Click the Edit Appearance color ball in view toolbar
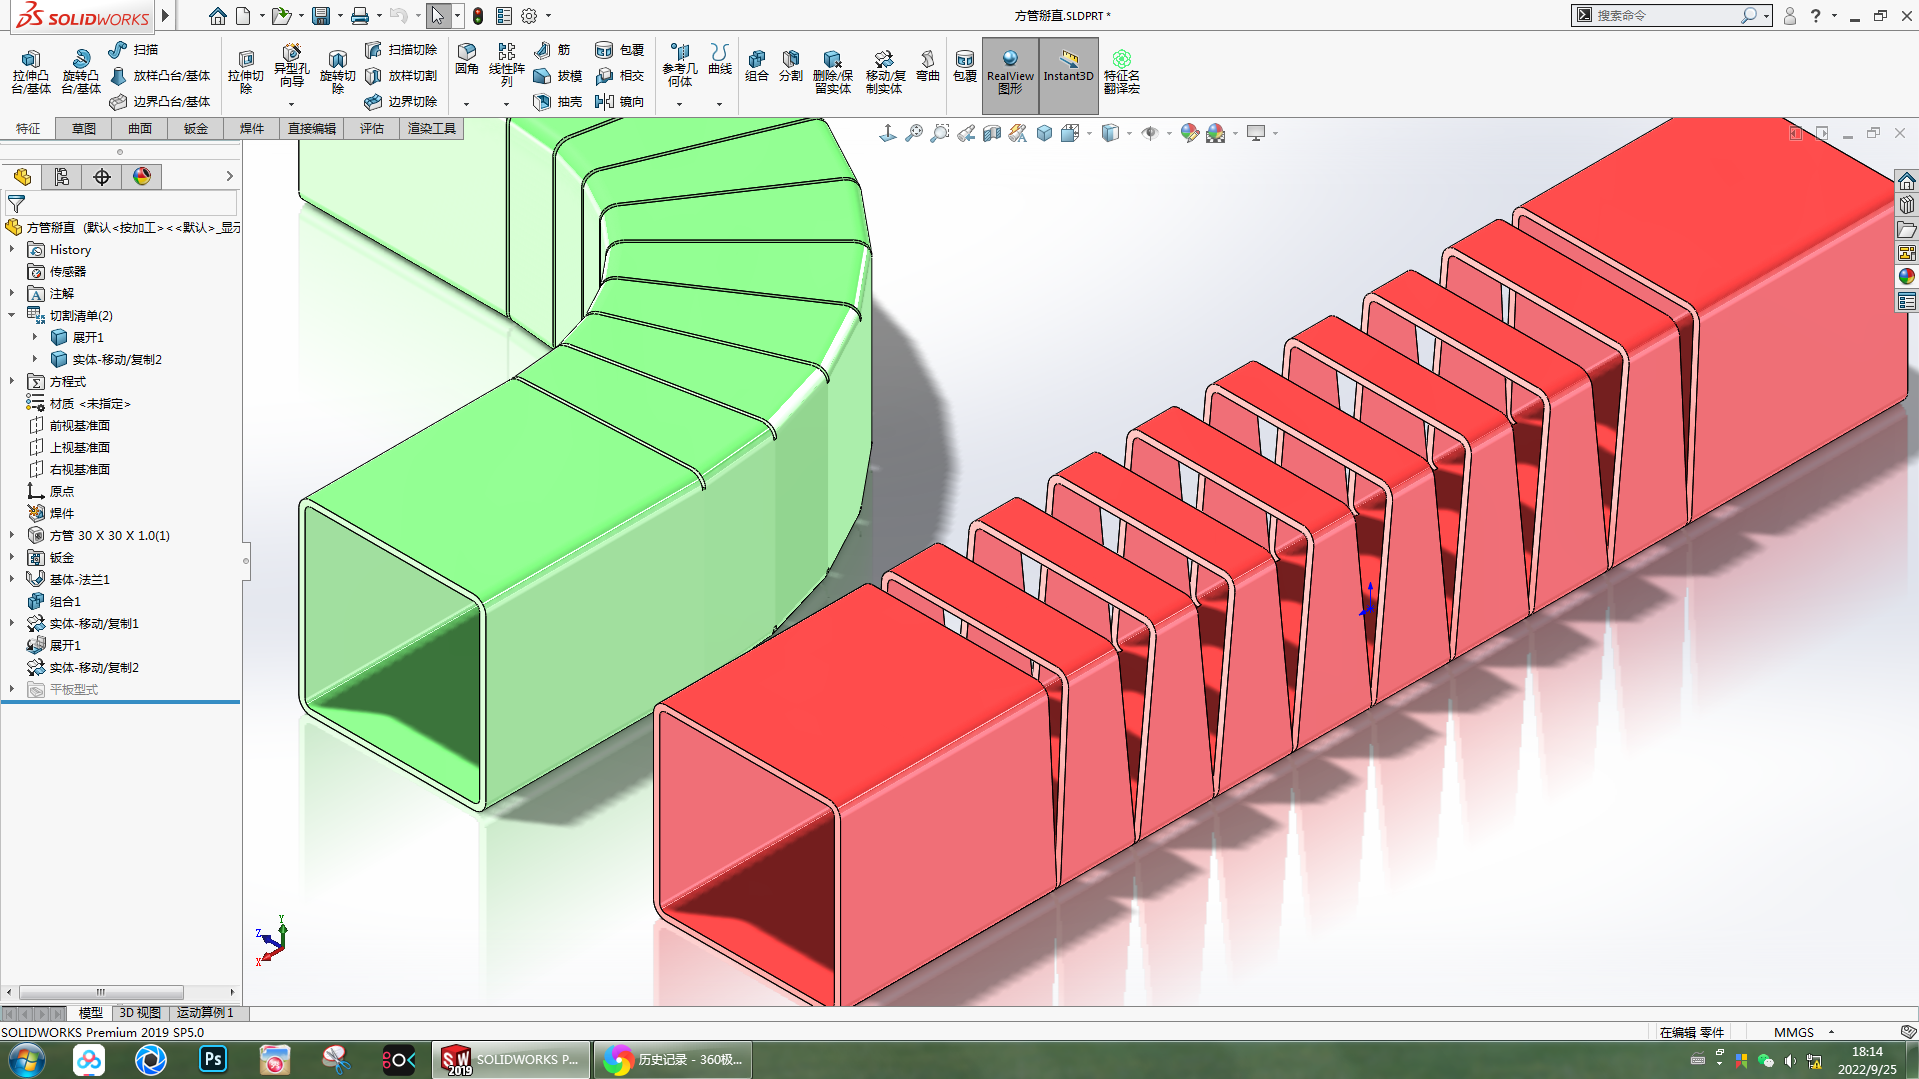The height and width of the screenshot is (1079, 1919). (1189, 133)
